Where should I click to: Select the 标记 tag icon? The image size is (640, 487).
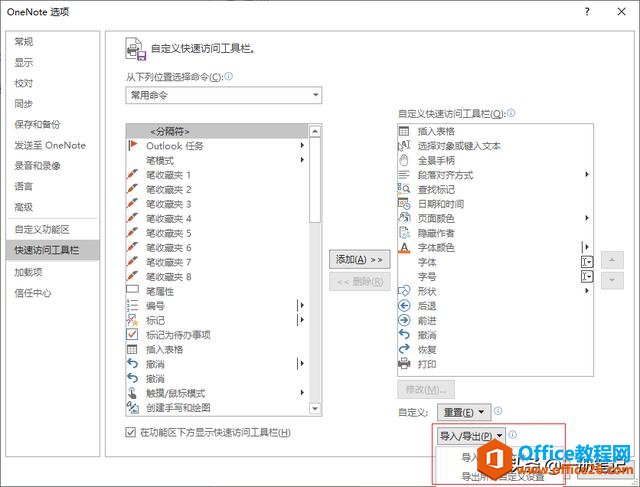(133, 320)
